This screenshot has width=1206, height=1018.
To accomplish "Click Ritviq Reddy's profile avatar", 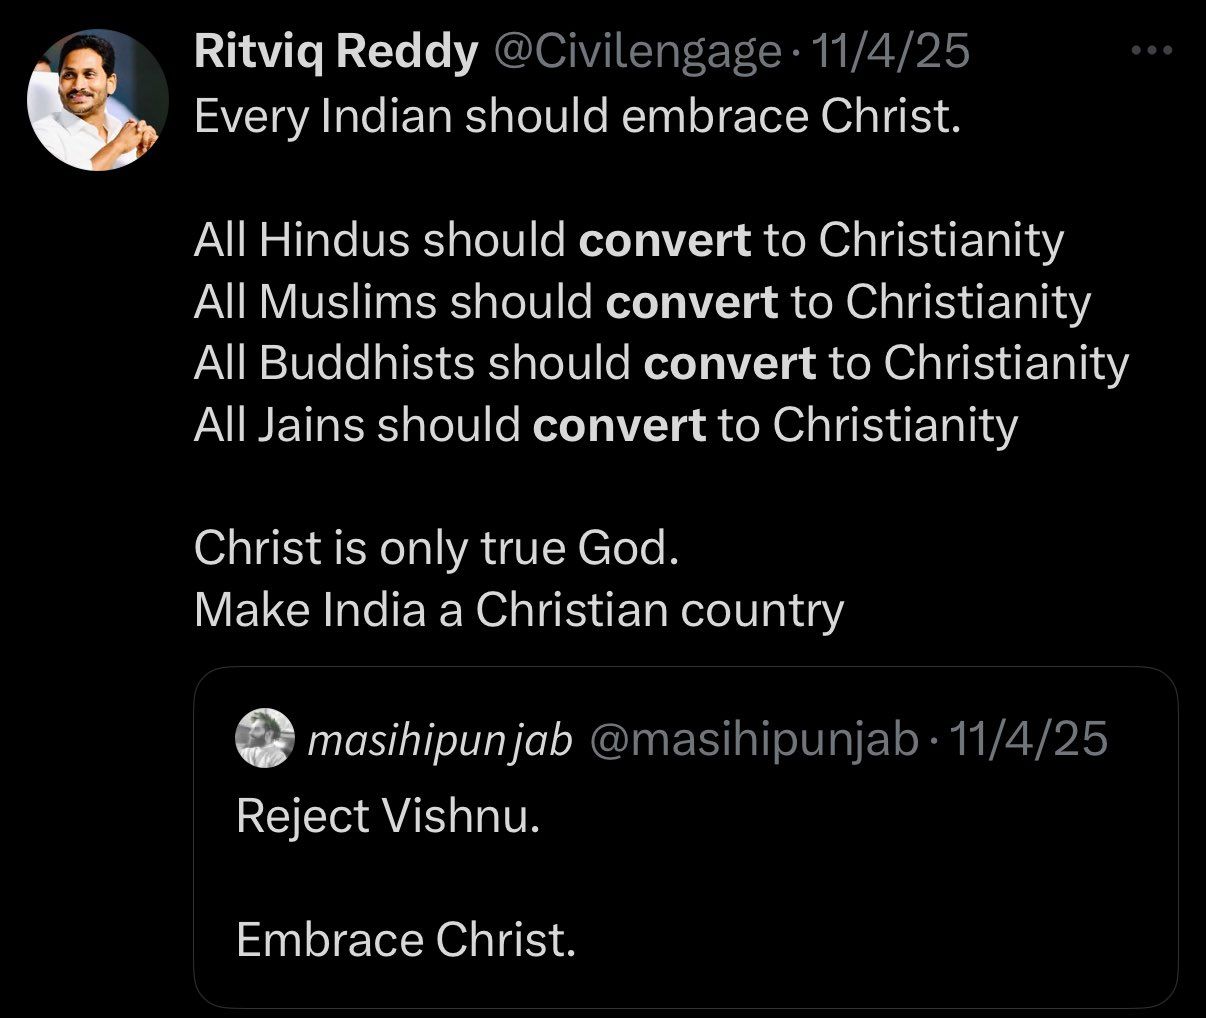I will click(x=98, y=99).
